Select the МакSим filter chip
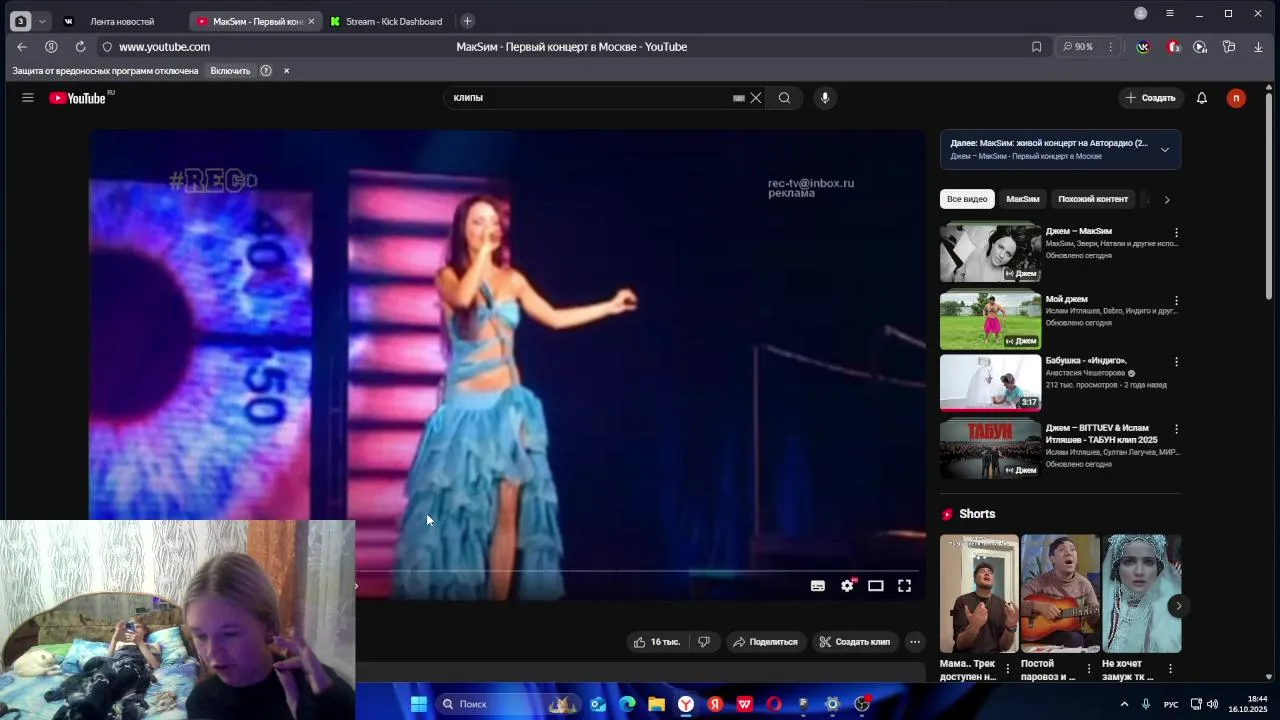The width and height of the screenshot is (1280, 720). pos(1022,199)
